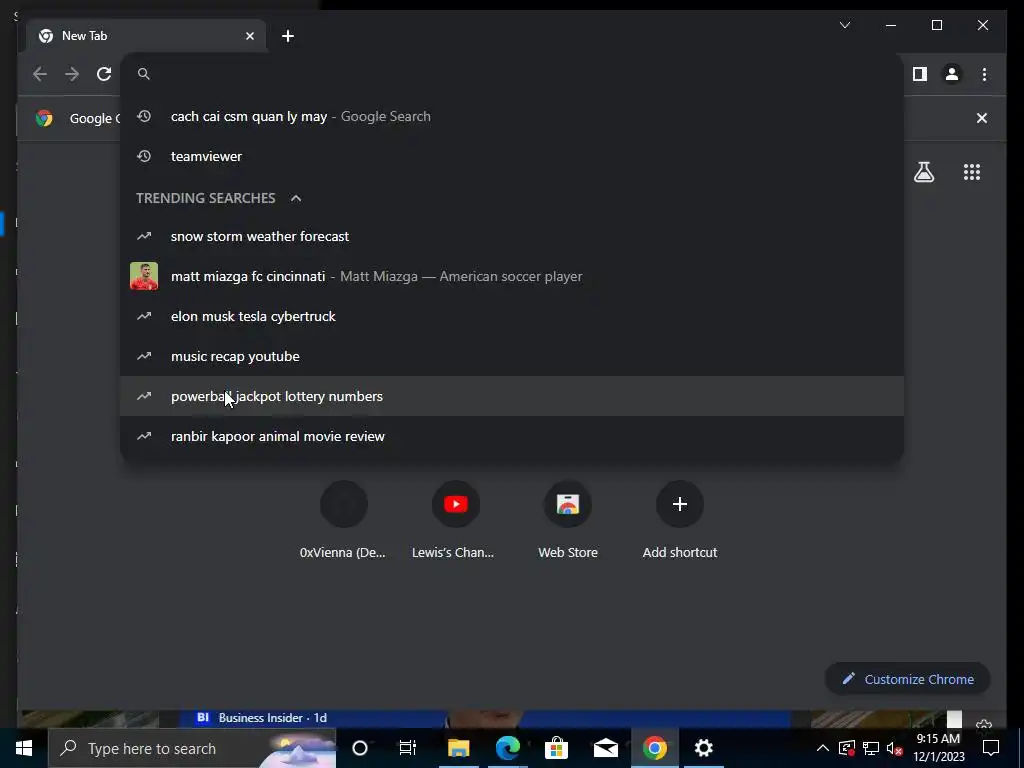Choose 'matt miazga fc cincinnati' suggestion
Viewport: 1024px width, 768px height.
click(512, 276)
